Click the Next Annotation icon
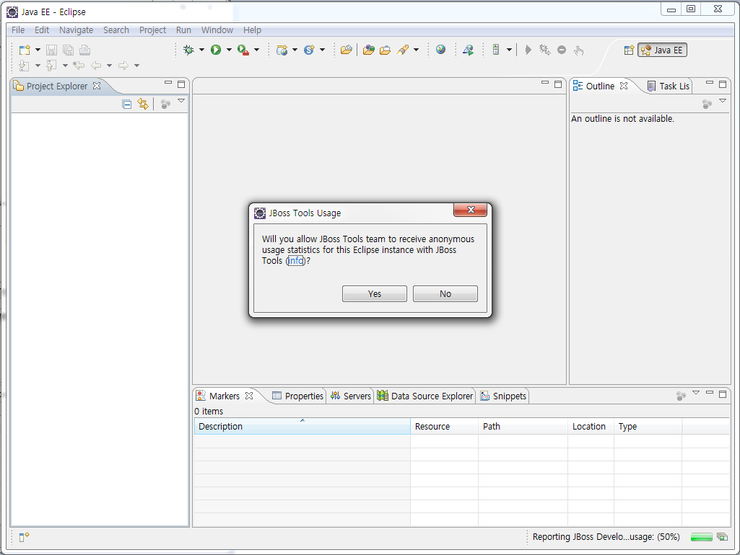 pos(24,66)
